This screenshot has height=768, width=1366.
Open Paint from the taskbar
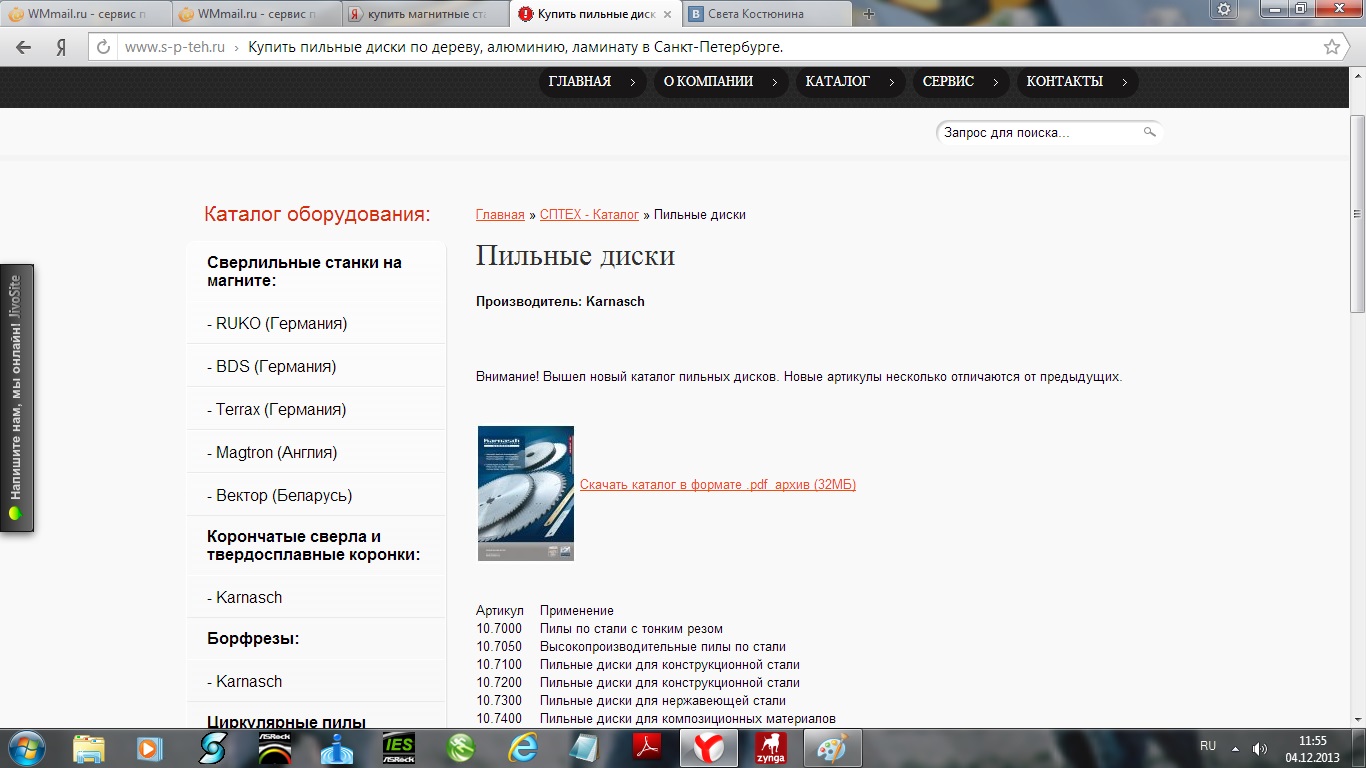point(833,748)
